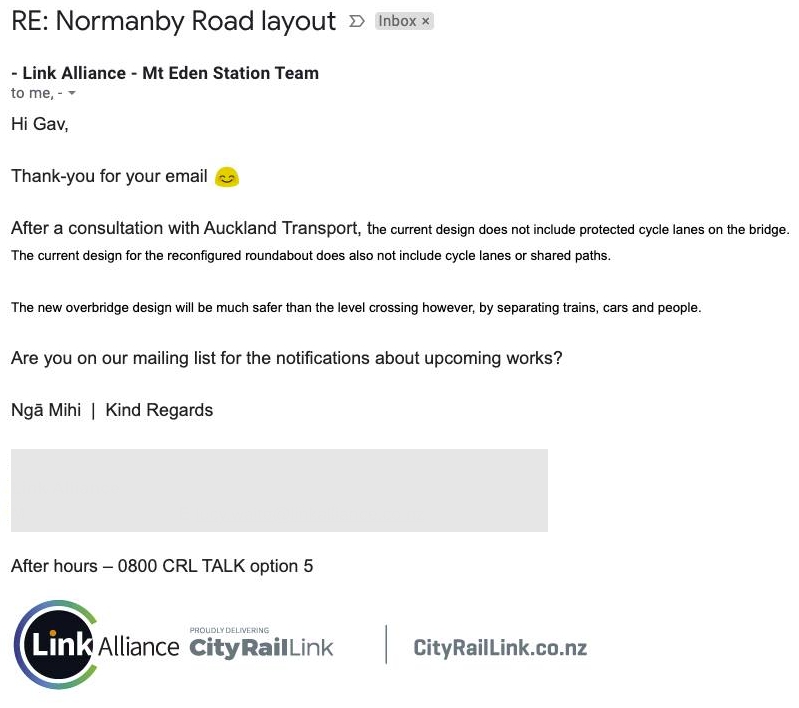Open the CityRailLink.co.nz website link

[x=500, y=648]
